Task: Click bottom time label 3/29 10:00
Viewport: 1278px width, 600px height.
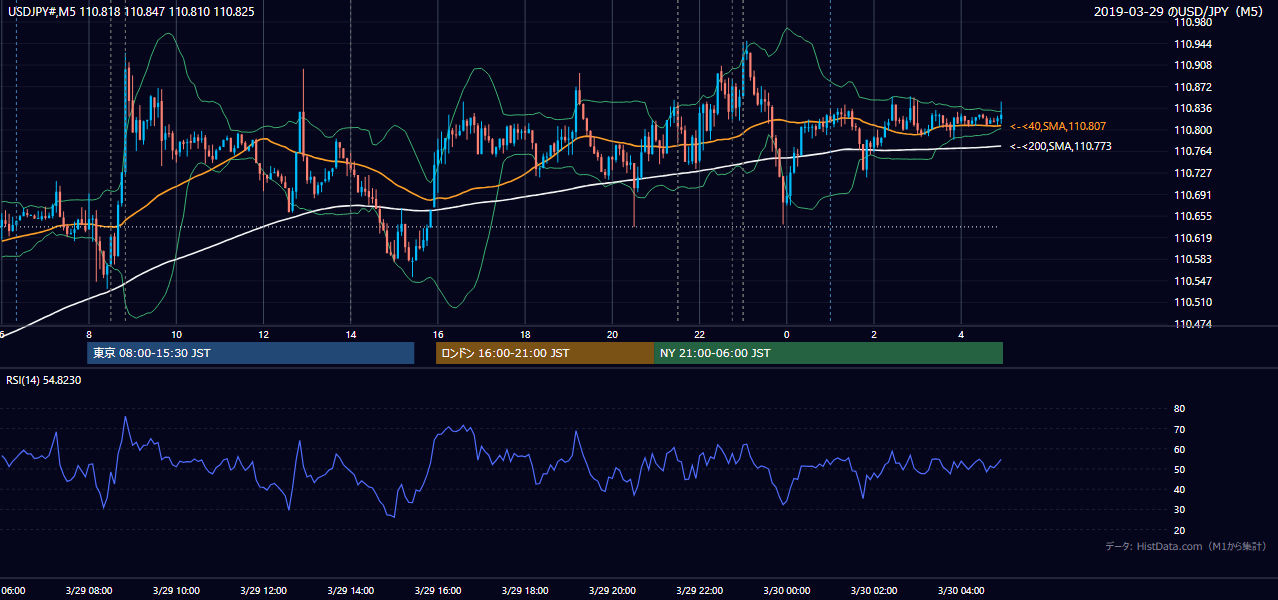Action: 176,591
